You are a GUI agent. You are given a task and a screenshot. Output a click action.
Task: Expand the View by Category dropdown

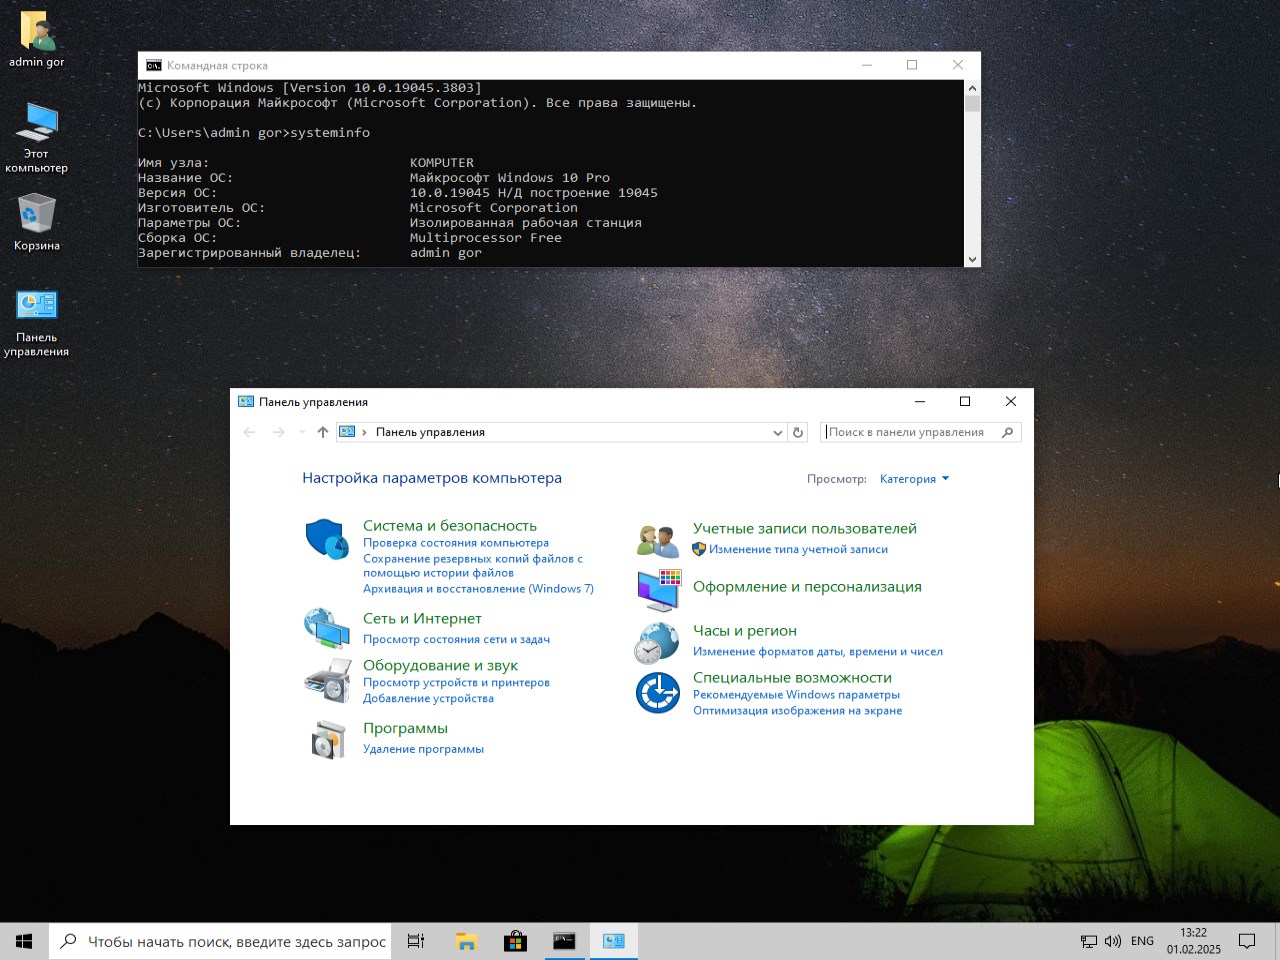tap(914, 479)
